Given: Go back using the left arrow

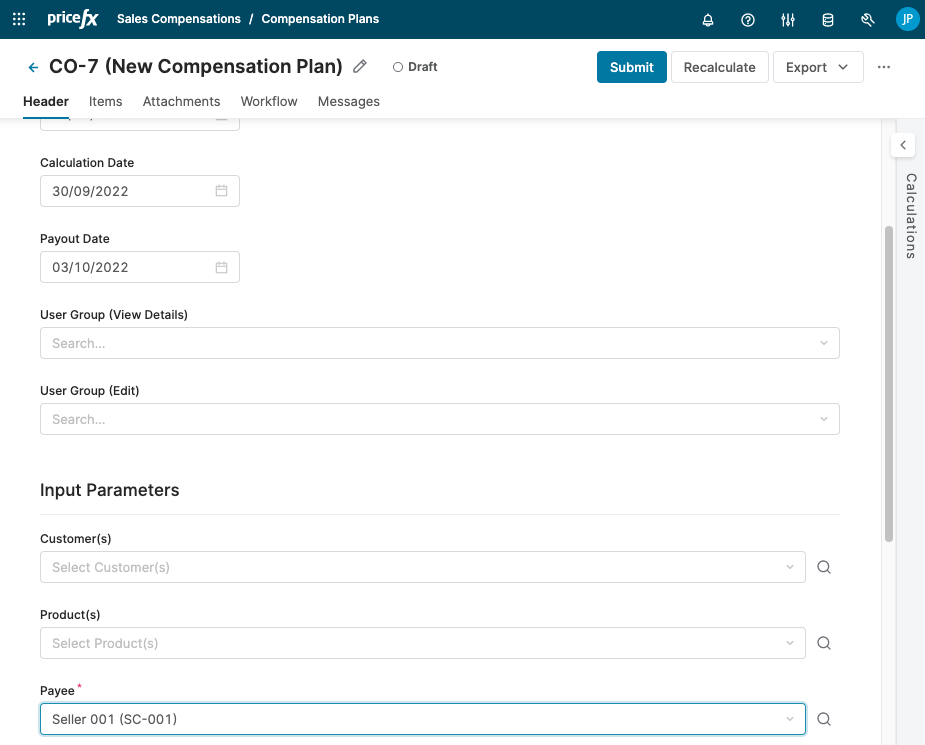Looking at the screenshot, I should click(33, 67).
